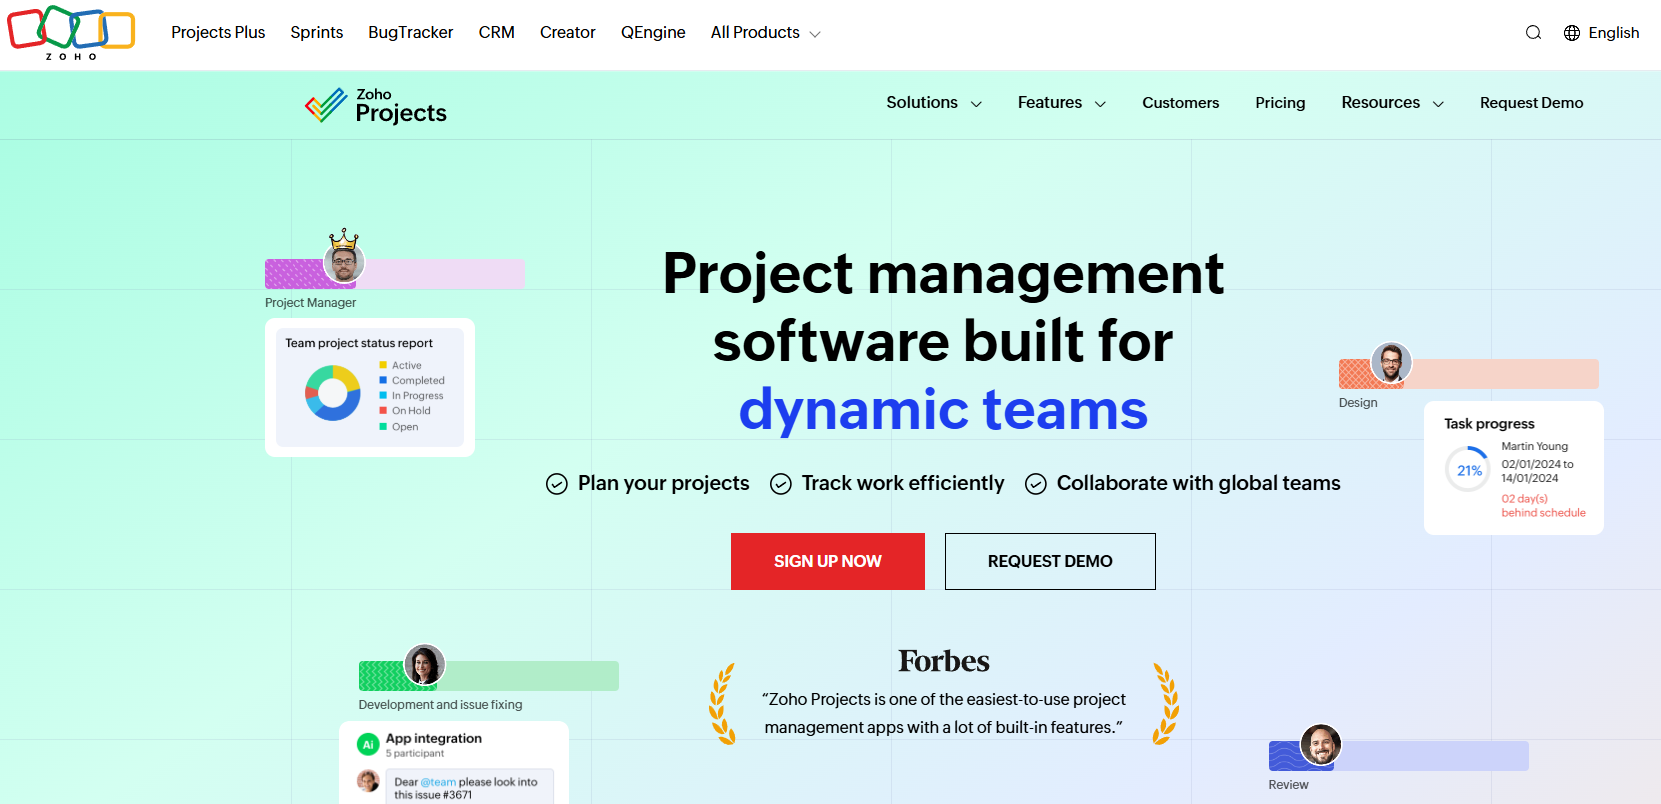Click the Development and issue fixing avatar
Viewport: 1661px width, 804px height.
tap(424, 664)
